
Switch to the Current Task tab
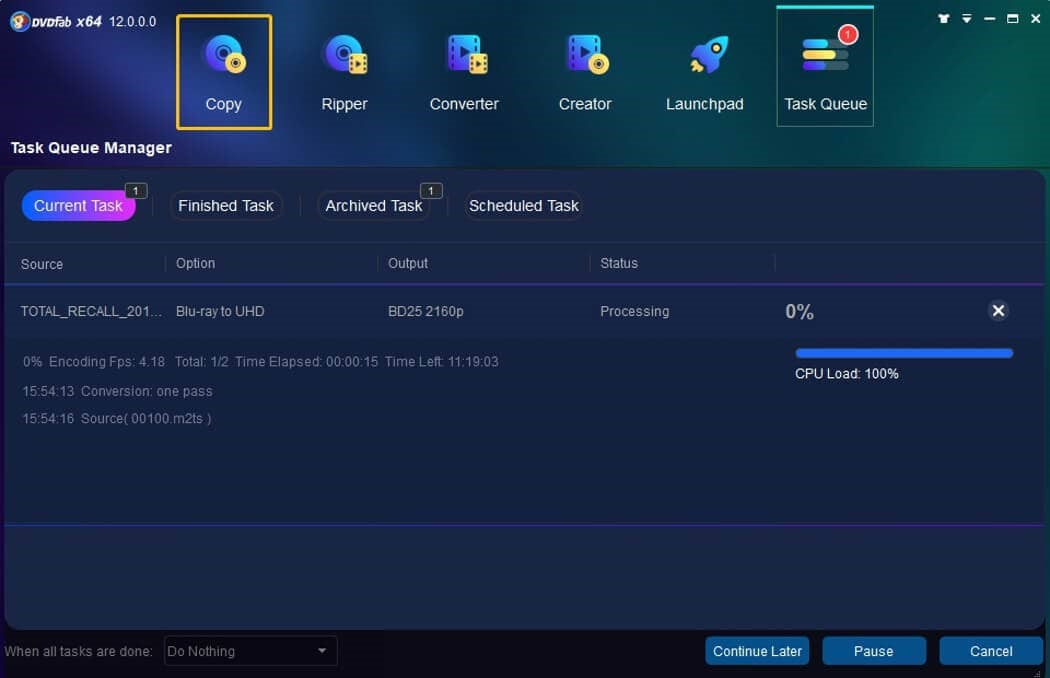[x=78, y=206]
